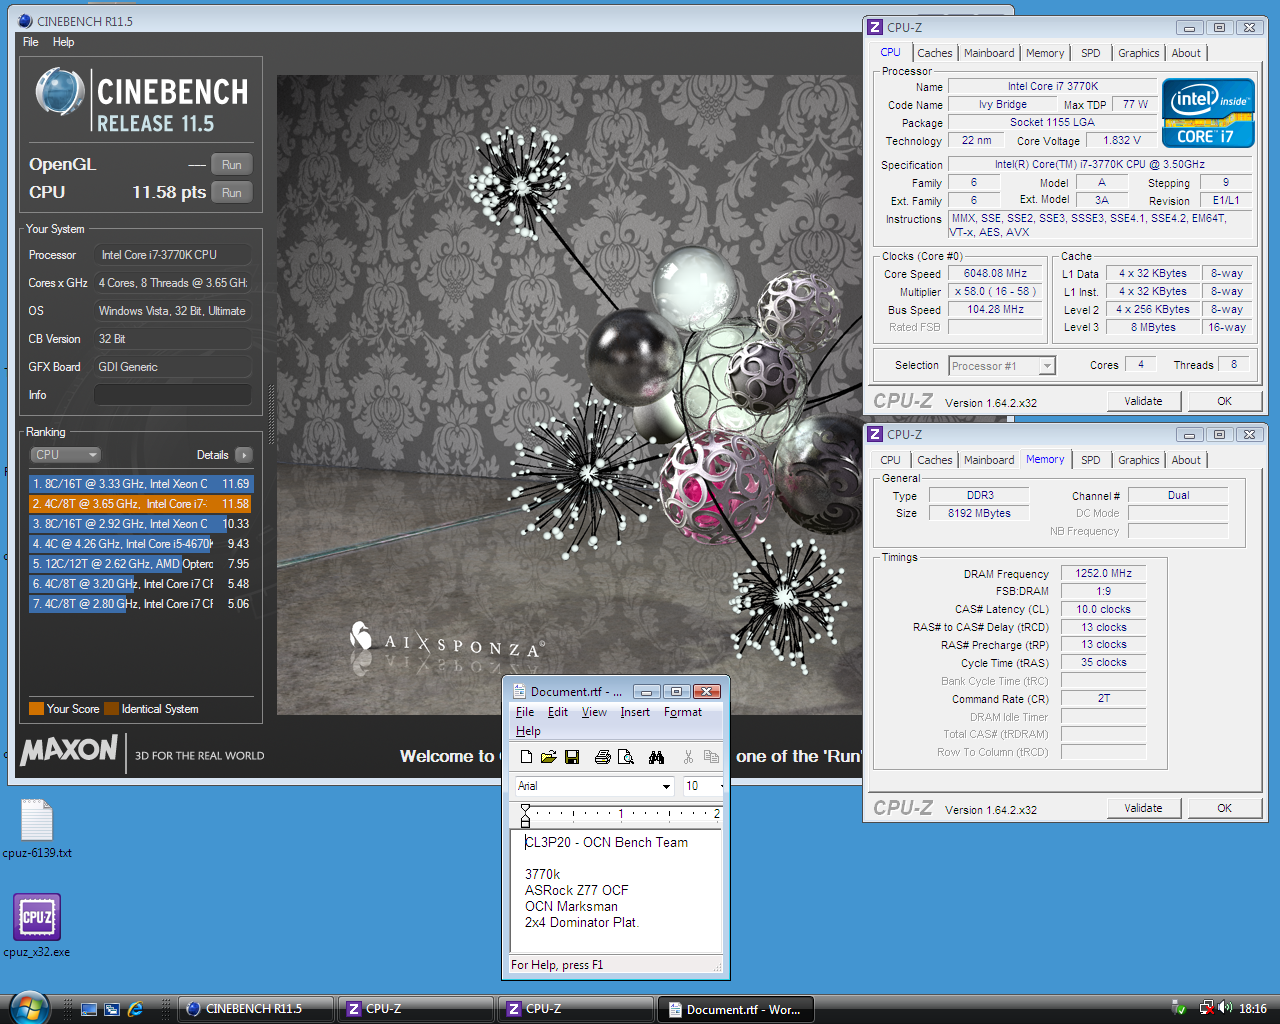
Task: Switch to CPU tab in lower CPU-Z window
Action: pos(890,460)
